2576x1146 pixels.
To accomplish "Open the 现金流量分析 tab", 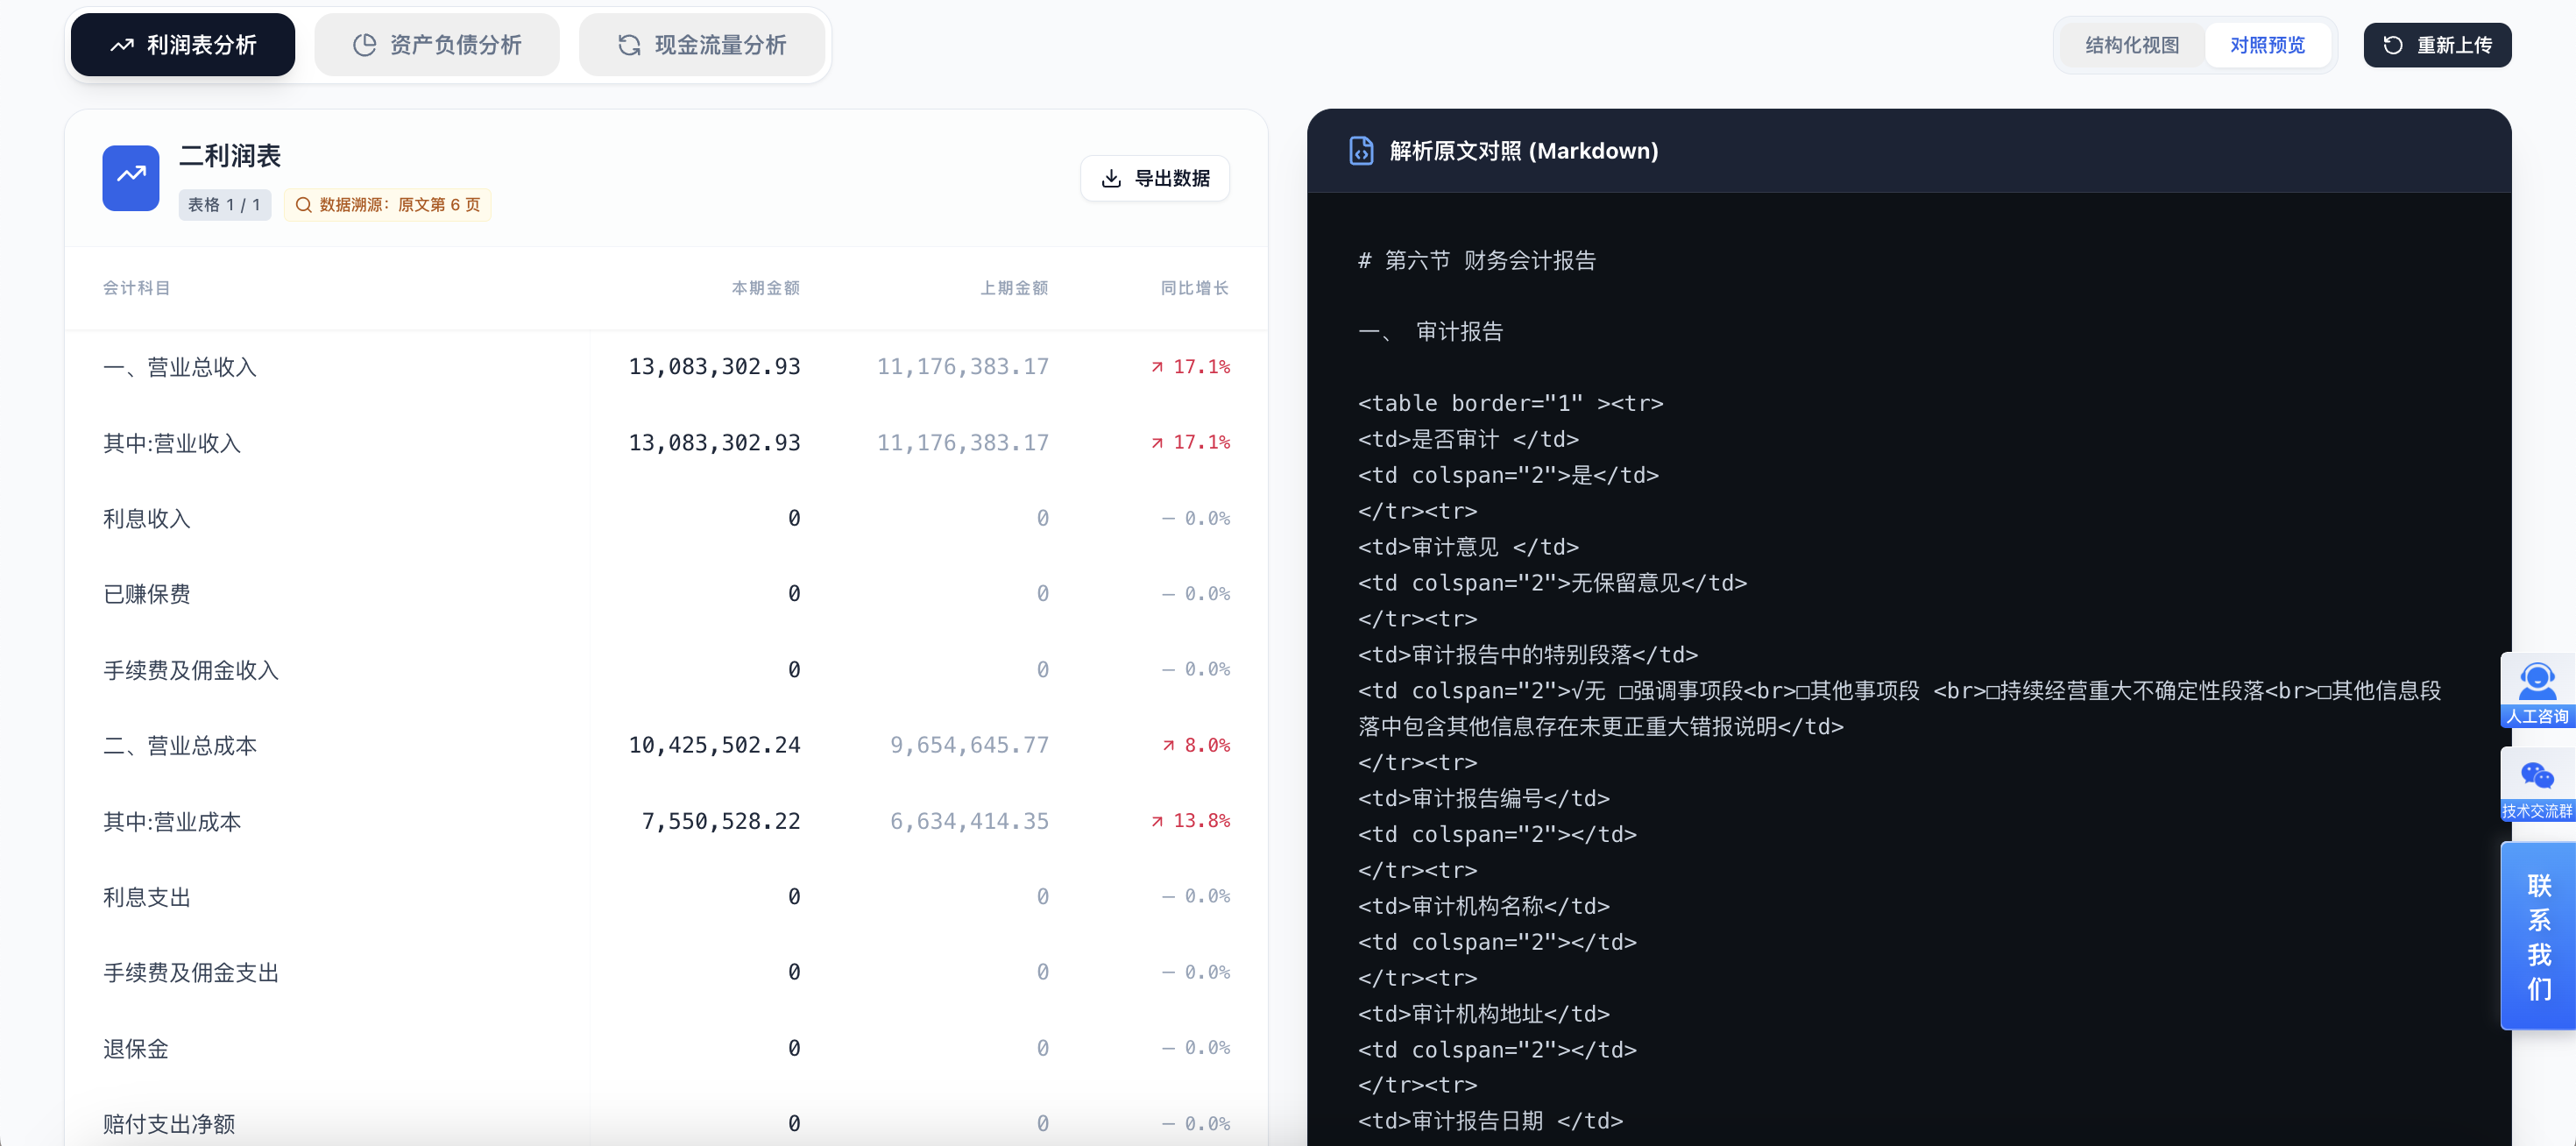I will 702,46.
